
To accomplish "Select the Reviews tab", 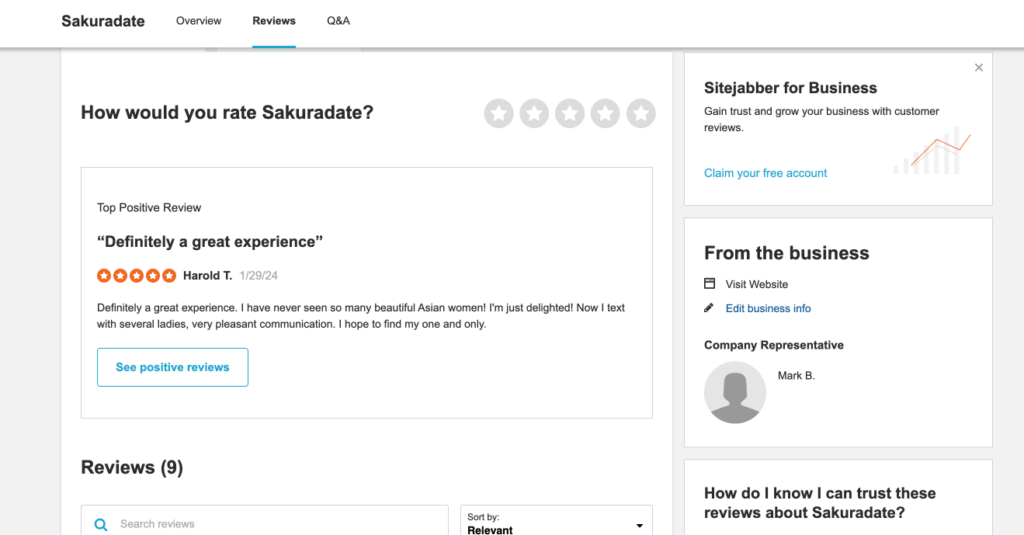I will (x=274, y=21).
